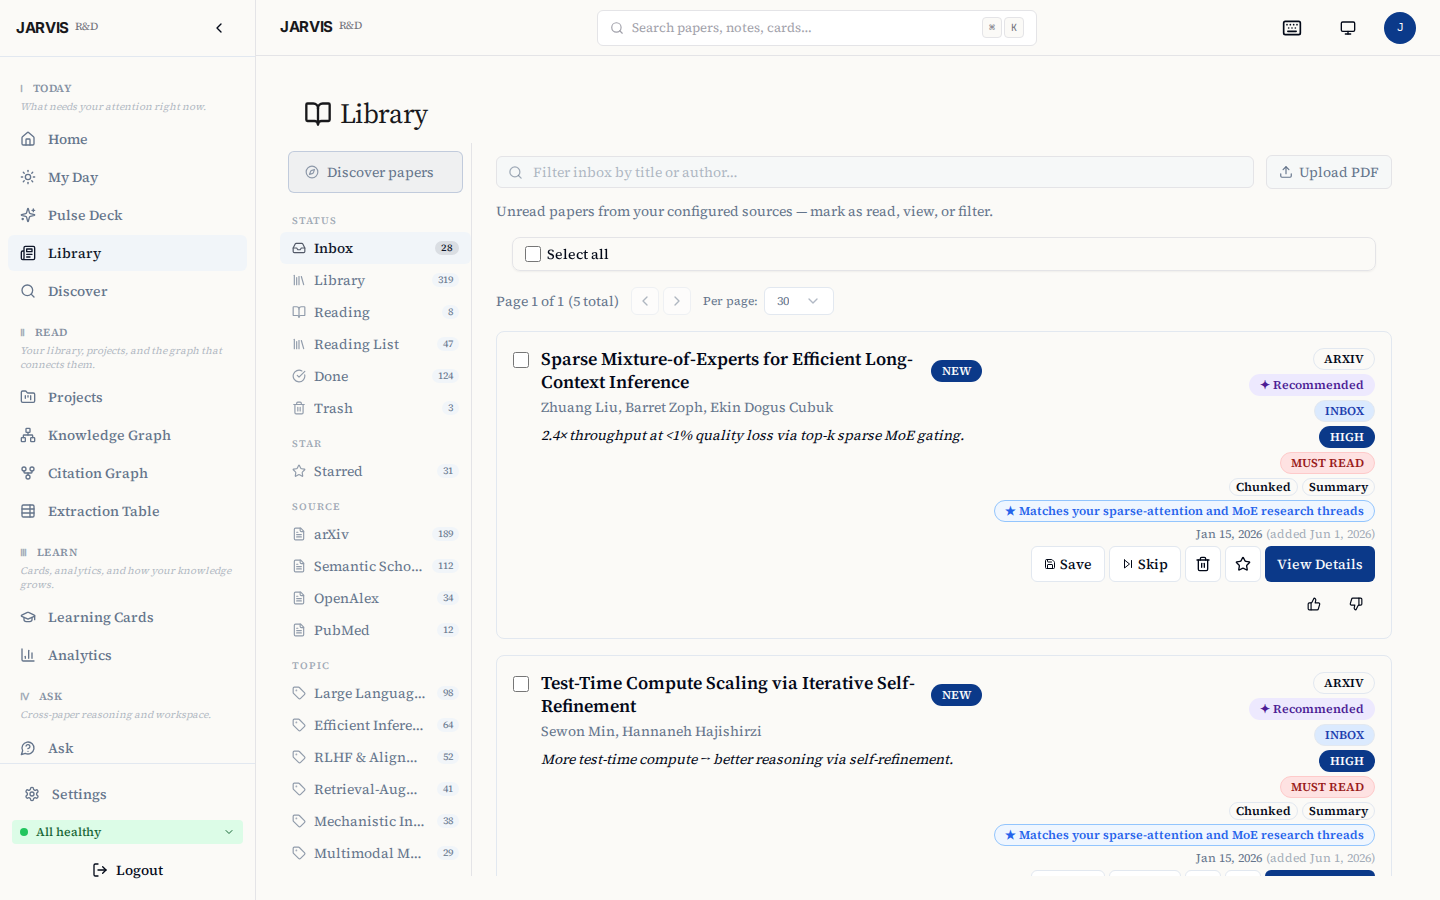This screenshot has width=1440, height=900.
Task: Click the Logout button
Action: tap(127, 870)
